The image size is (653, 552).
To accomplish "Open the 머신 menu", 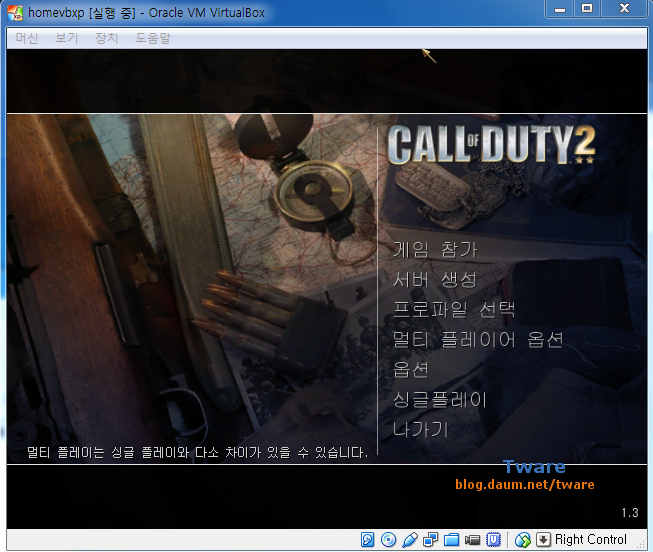I will [27, 38].
